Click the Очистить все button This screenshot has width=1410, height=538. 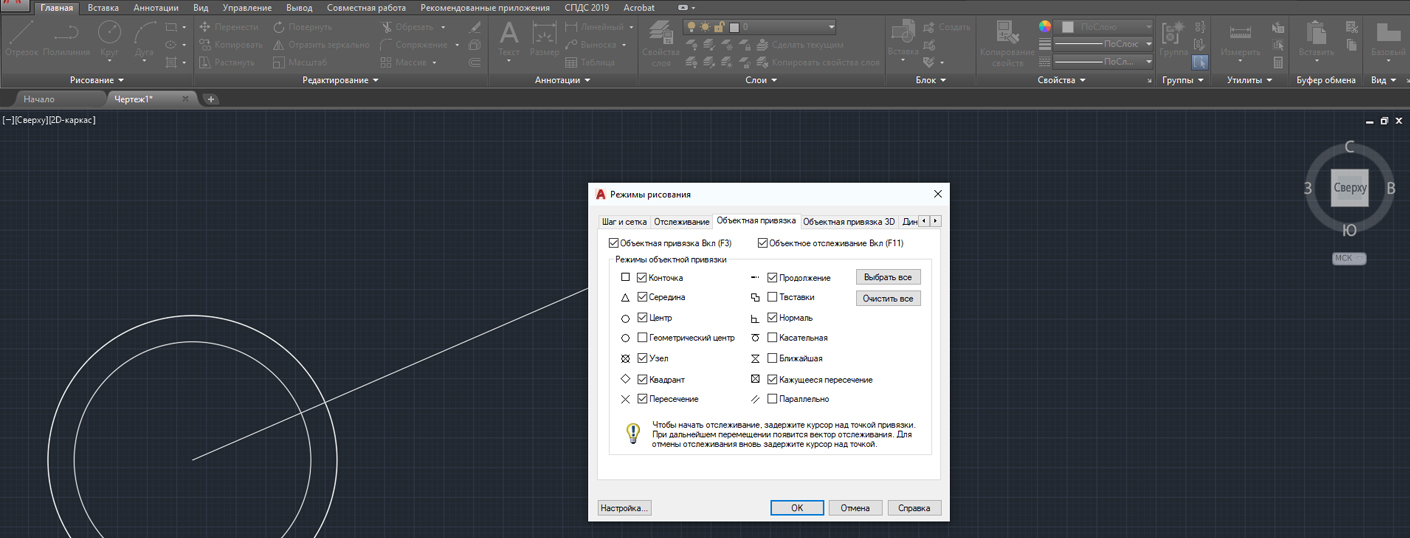coord(888,298)
